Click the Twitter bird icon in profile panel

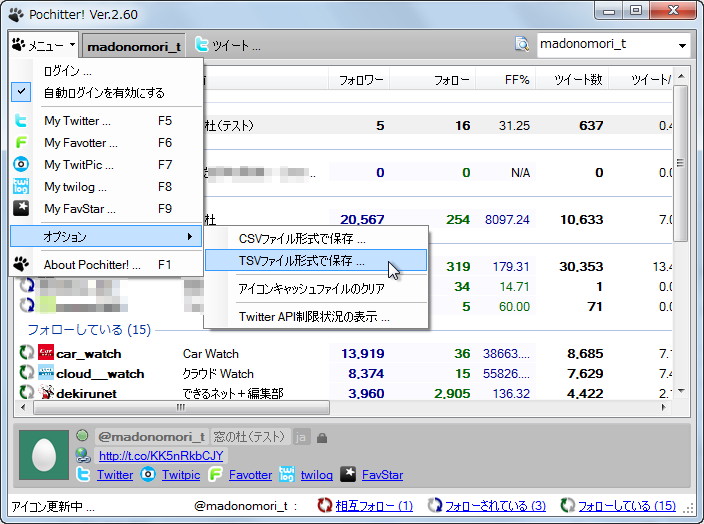(x=84, y=474)
